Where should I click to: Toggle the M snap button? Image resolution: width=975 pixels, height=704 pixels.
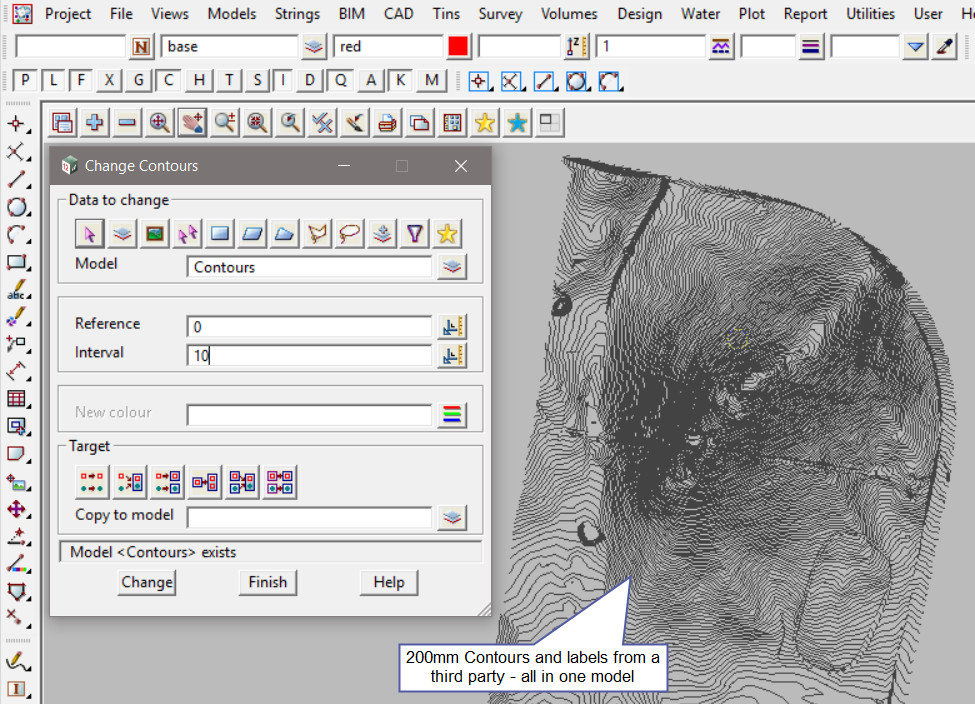pyautogui.click(x=431, y=81)
